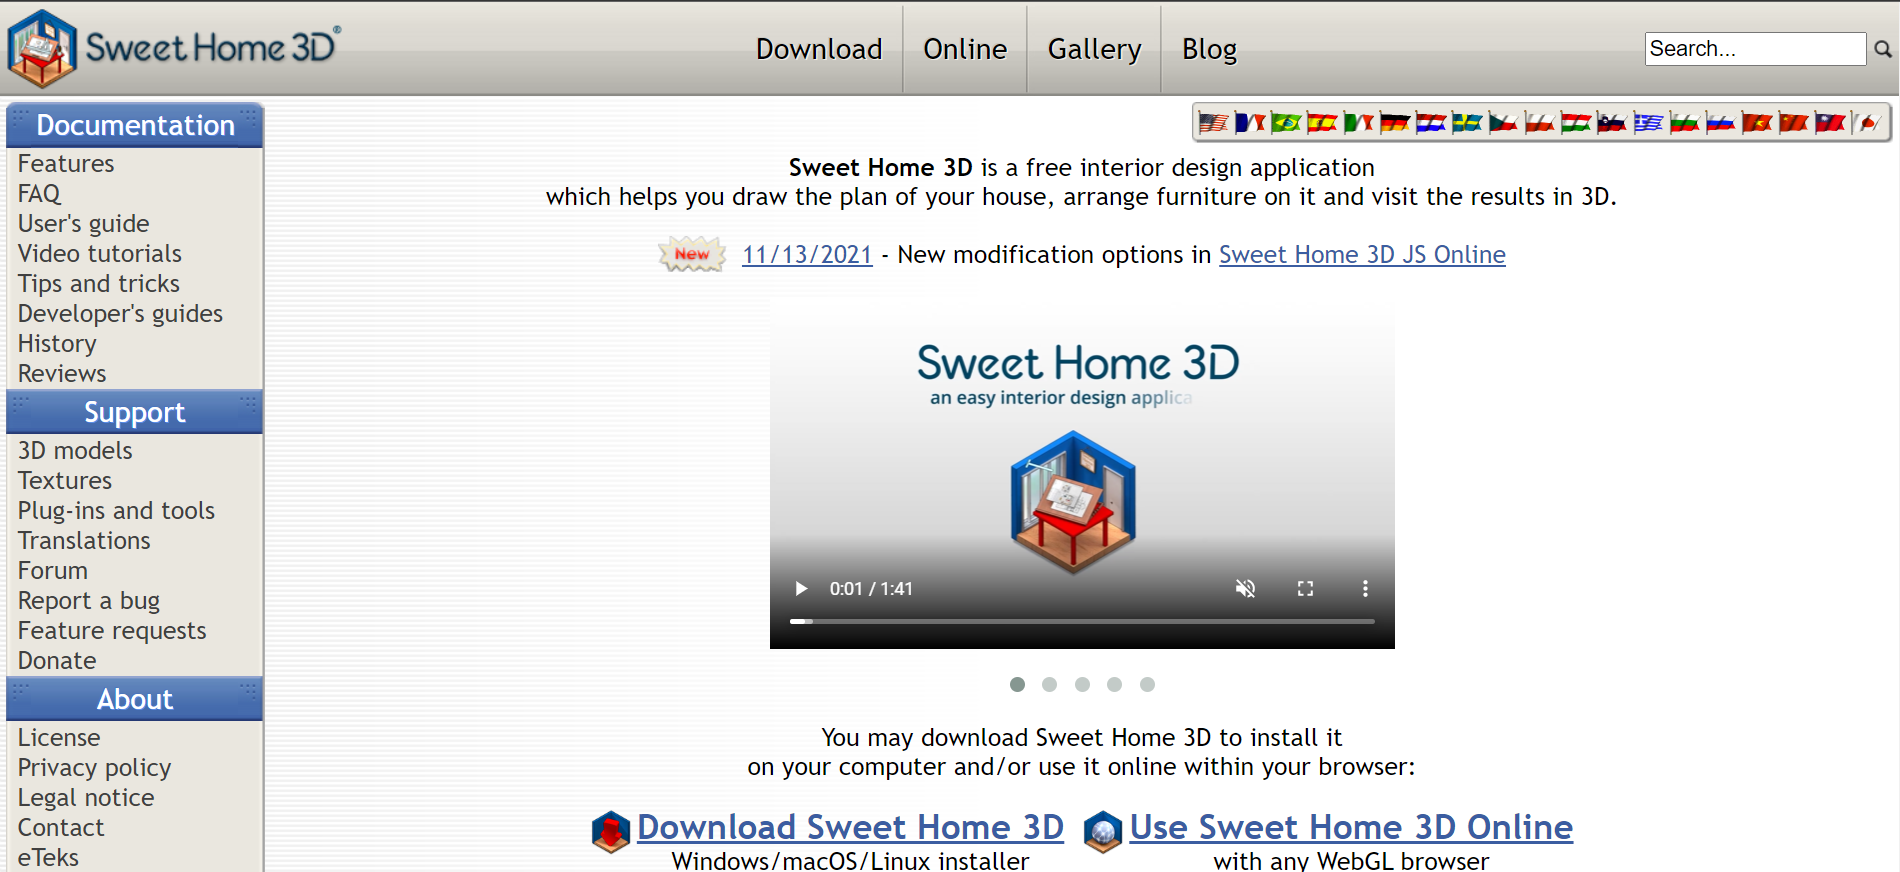This screenshot has width=1900, height=872.
Task: Click the Donate link
Action: 57,660
